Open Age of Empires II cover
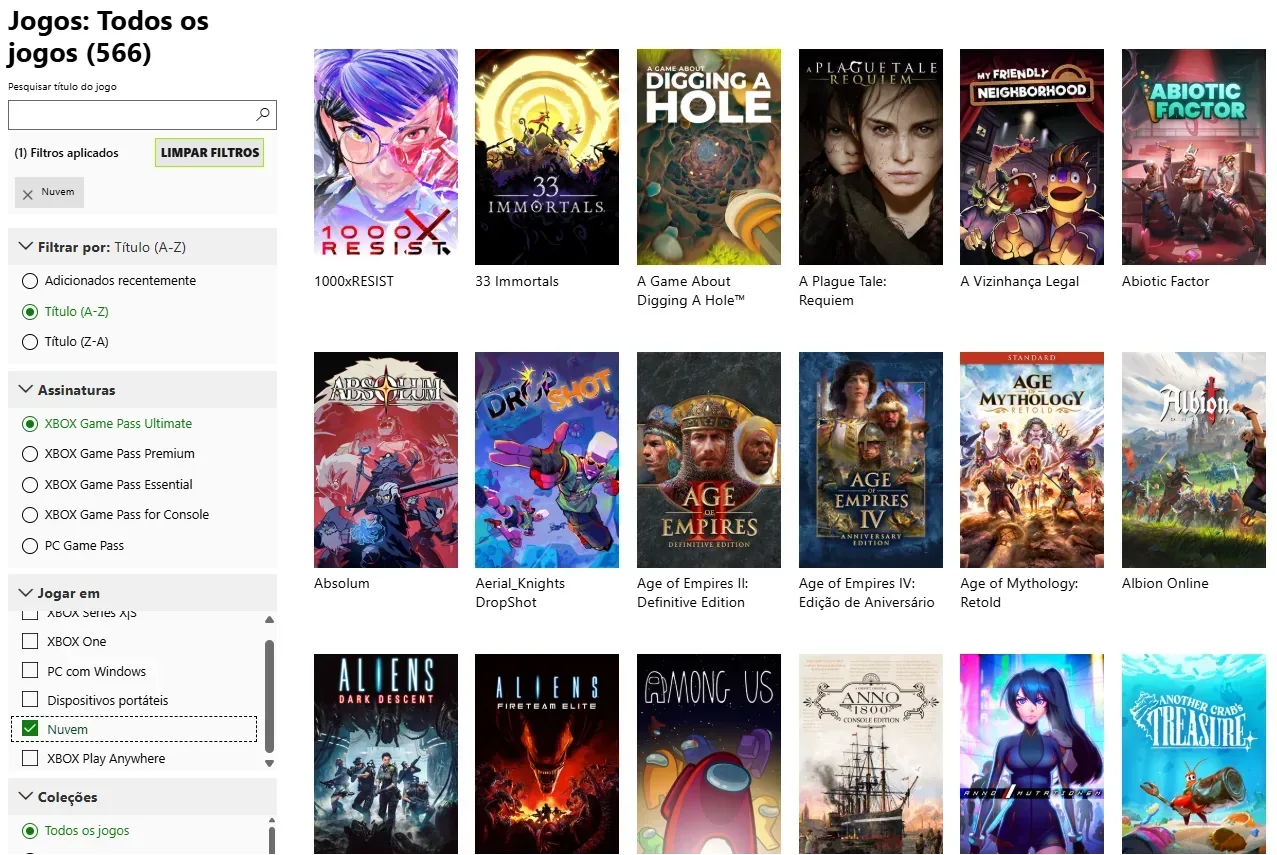Viewport: 1277px width, 855px height. (709, 460)
